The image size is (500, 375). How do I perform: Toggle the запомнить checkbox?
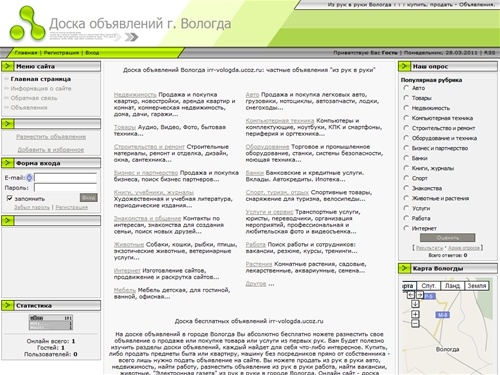[9, 198]
